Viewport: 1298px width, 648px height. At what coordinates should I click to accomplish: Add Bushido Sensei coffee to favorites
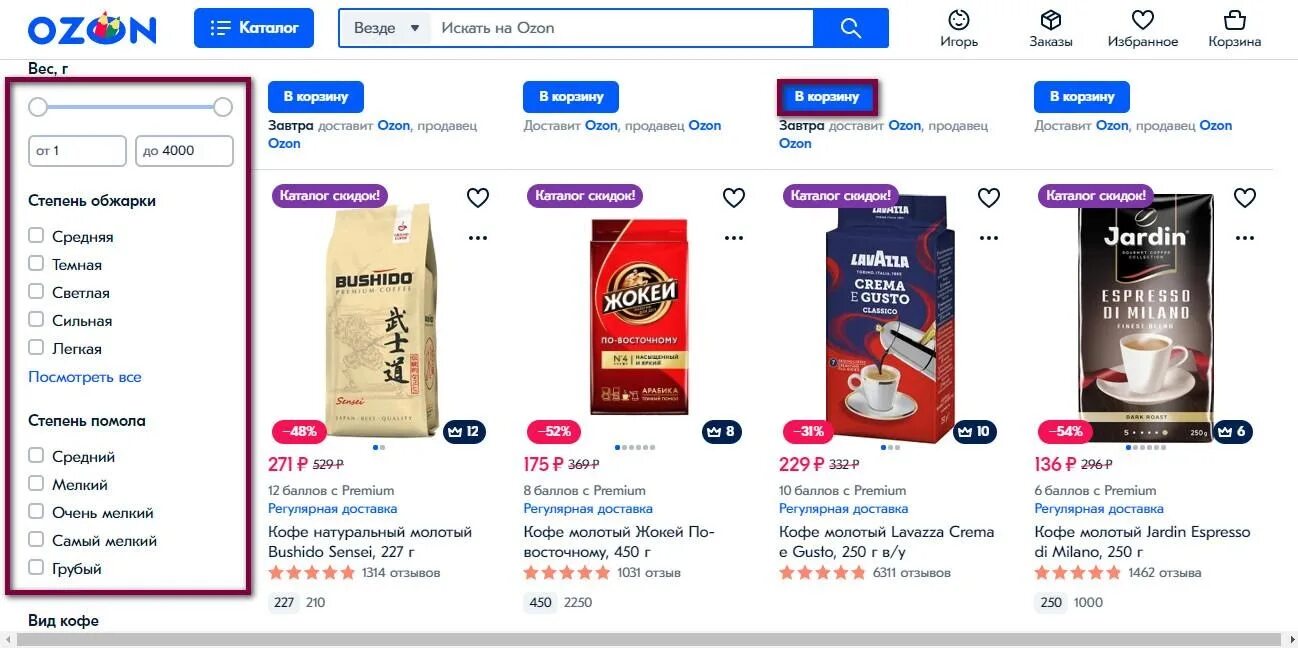[478, 198]
